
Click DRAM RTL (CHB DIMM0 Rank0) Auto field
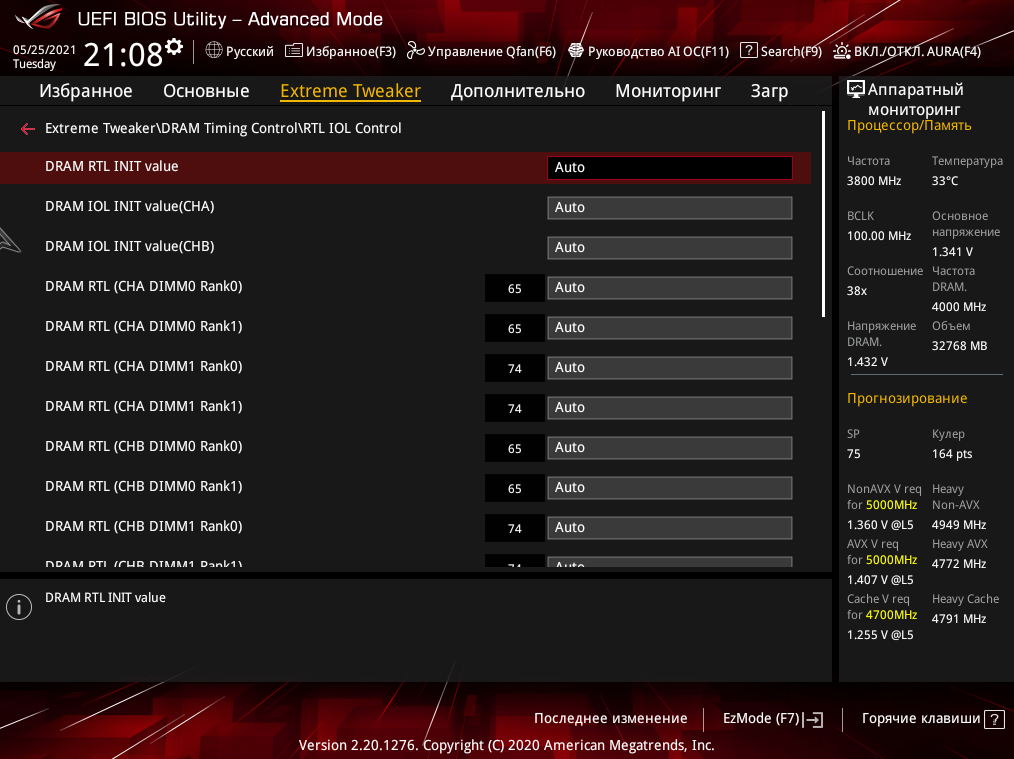tap(669, 448)
